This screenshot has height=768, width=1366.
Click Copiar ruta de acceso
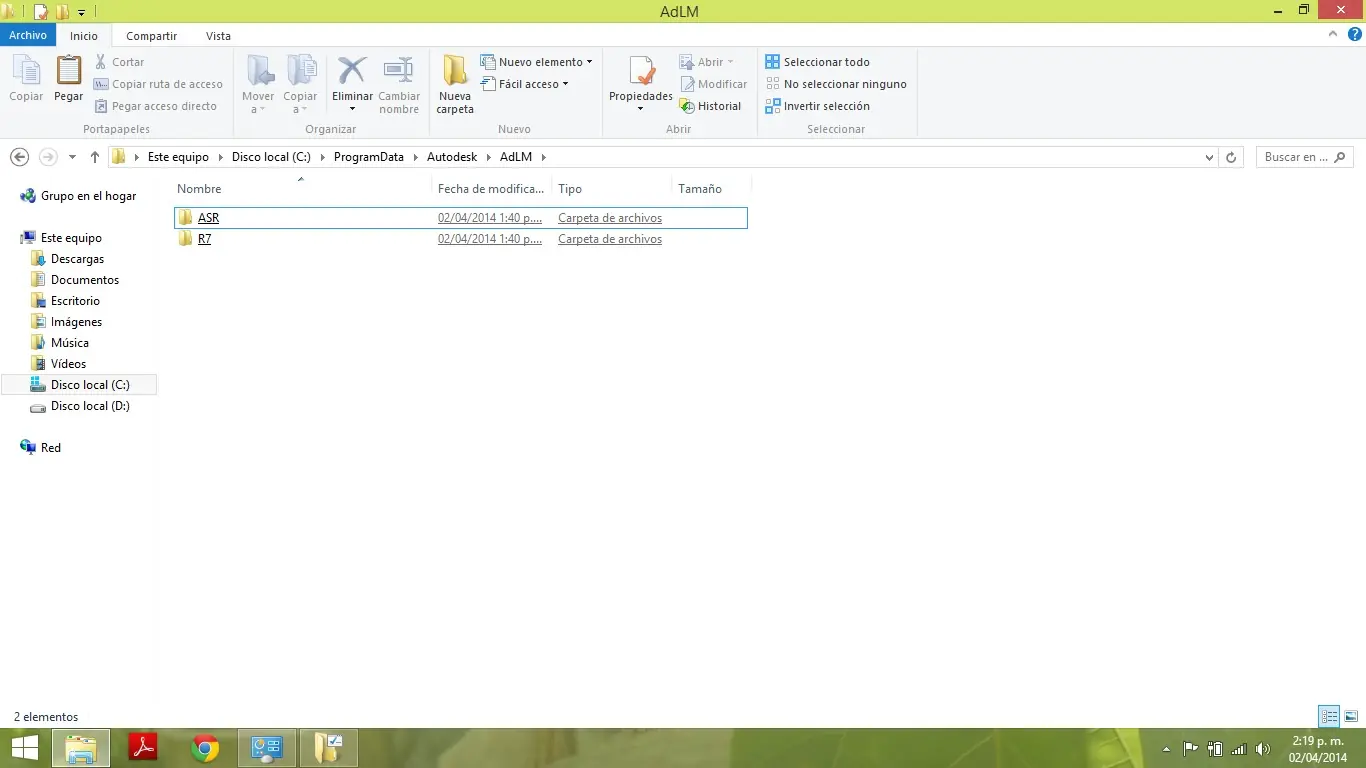tap(158, 84)
